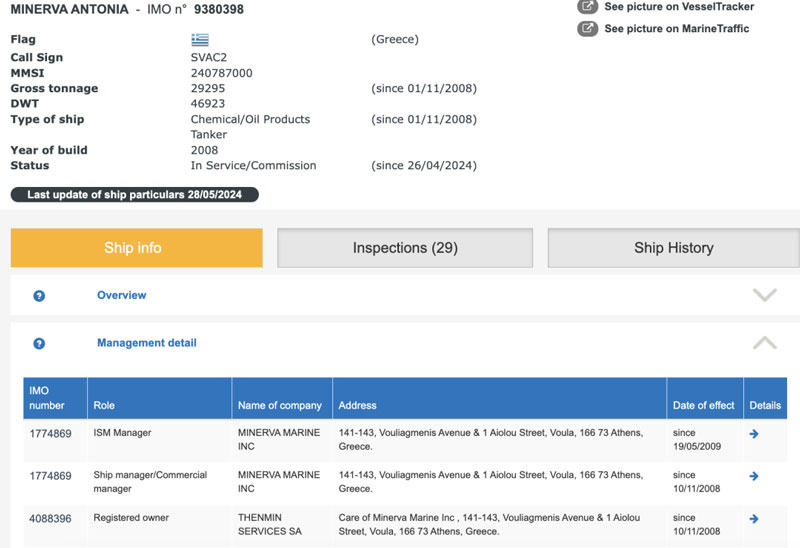Open the Management detail section heading

(x=147, y=343)
